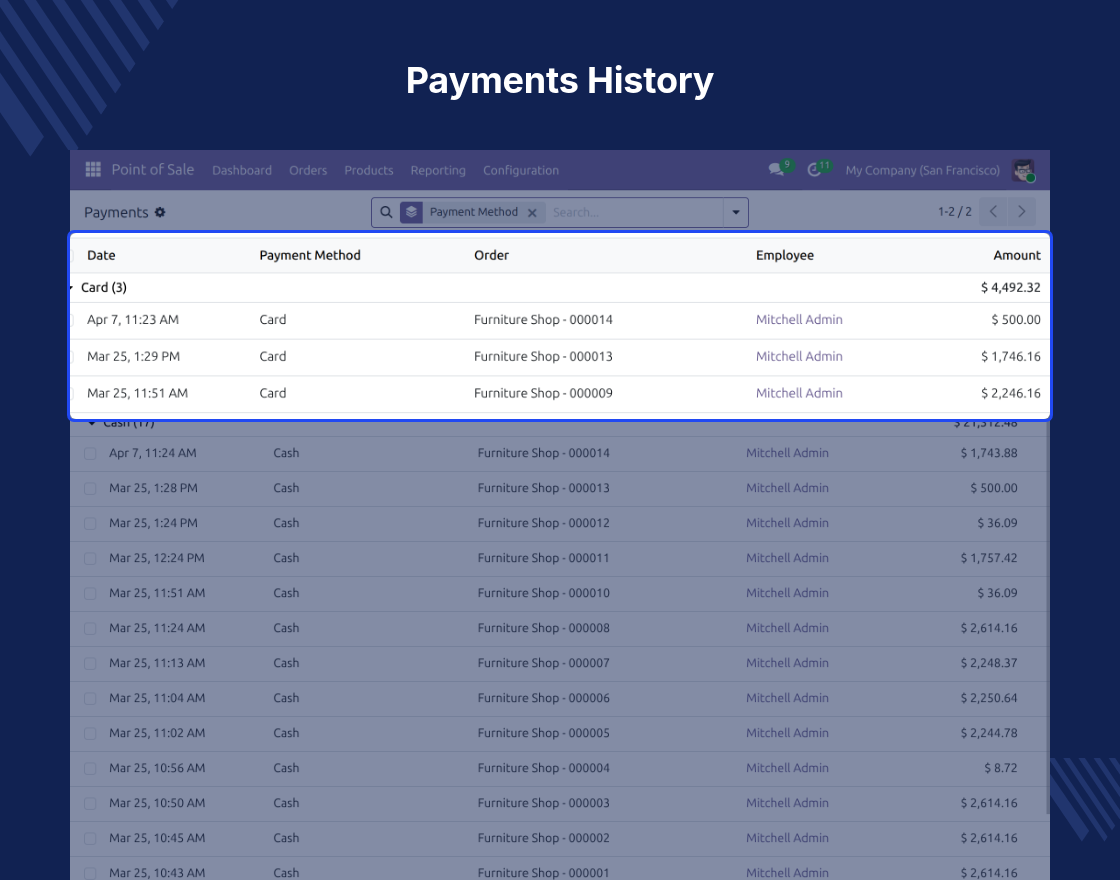The image size is (1120, 880).
Task: Click Card amount $ 2,246.16
Action: [1011, 393]
